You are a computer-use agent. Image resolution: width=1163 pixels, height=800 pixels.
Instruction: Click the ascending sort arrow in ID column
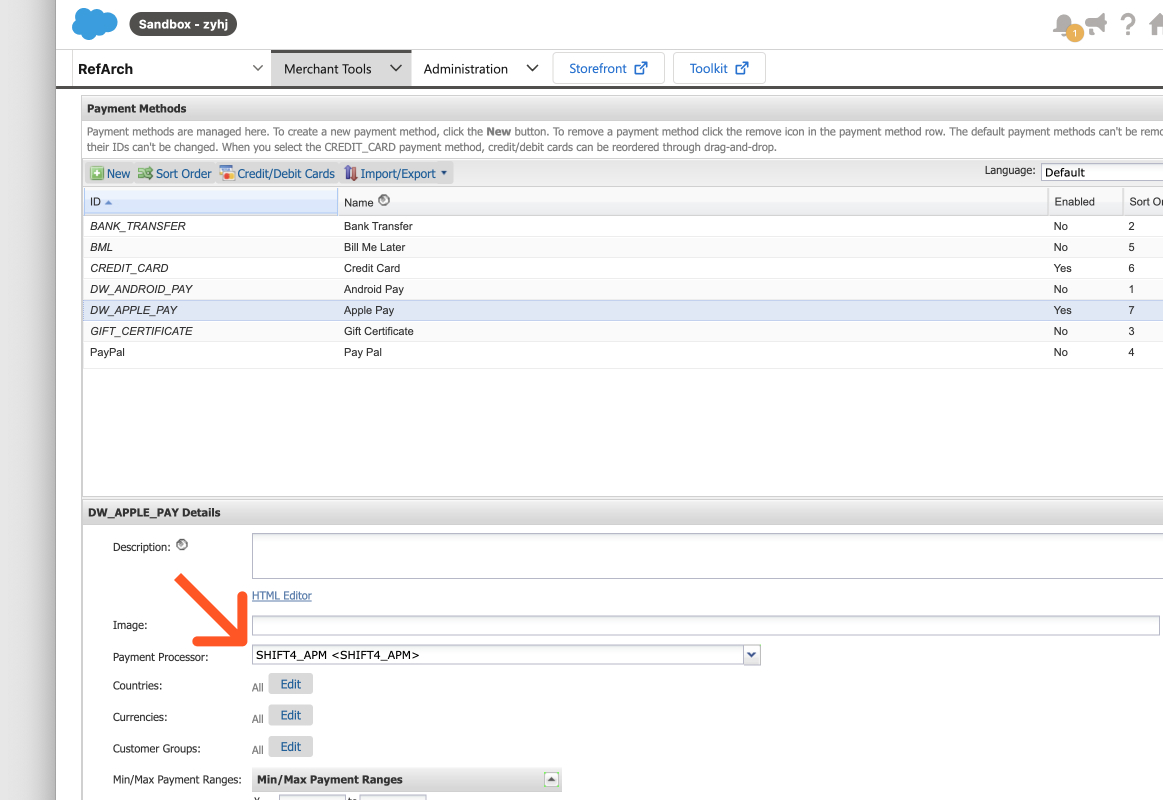click(108, 202)
